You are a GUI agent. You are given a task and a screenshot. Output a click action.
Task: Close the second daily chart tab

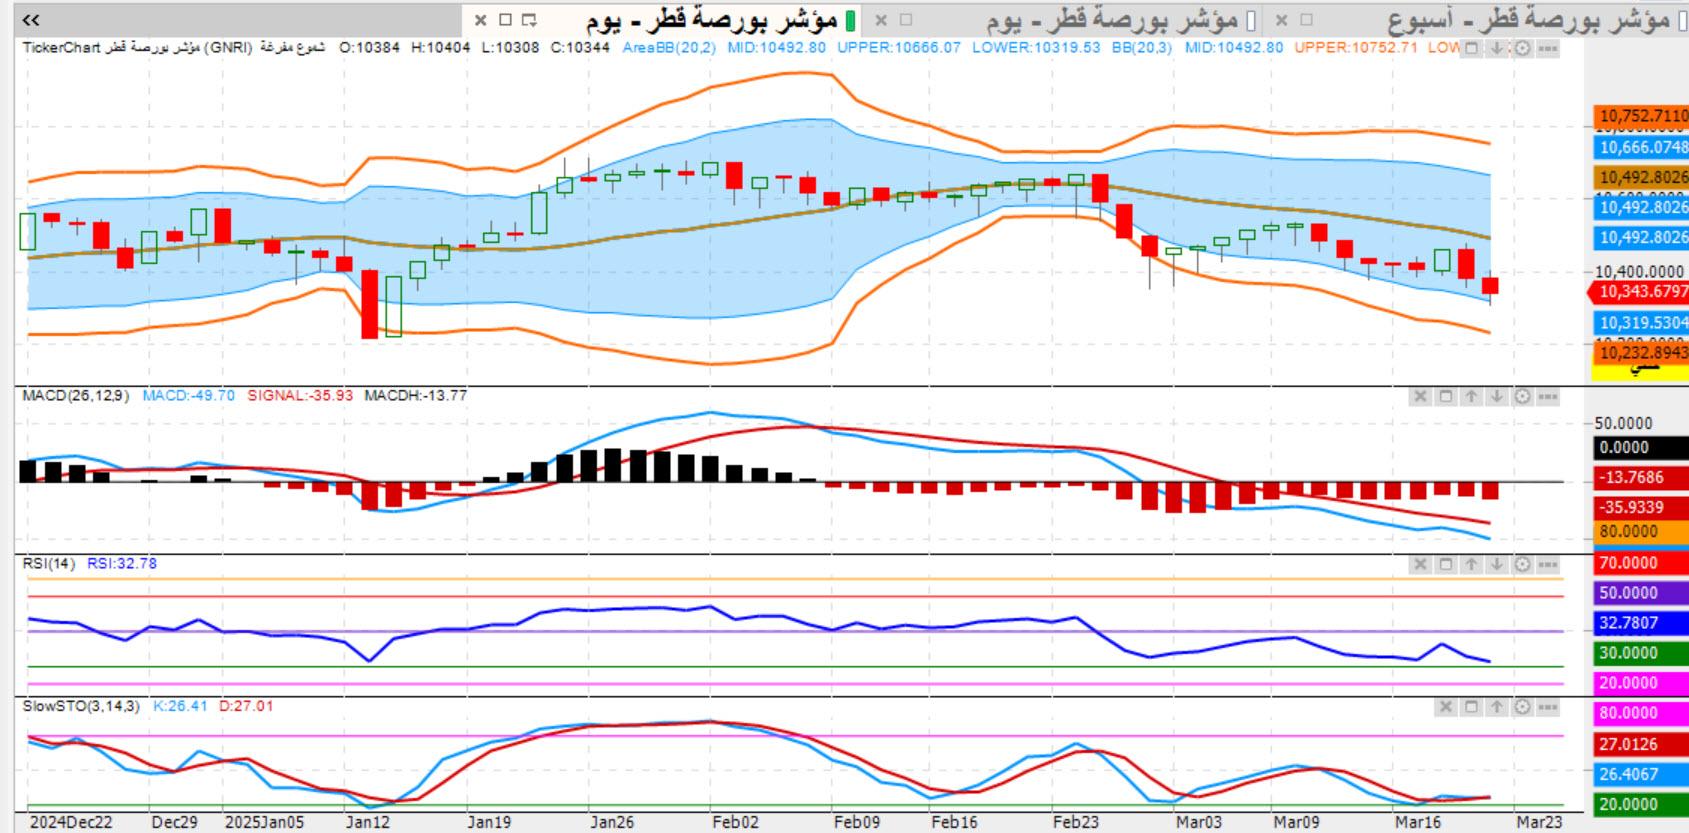click(x=881, y=19)
